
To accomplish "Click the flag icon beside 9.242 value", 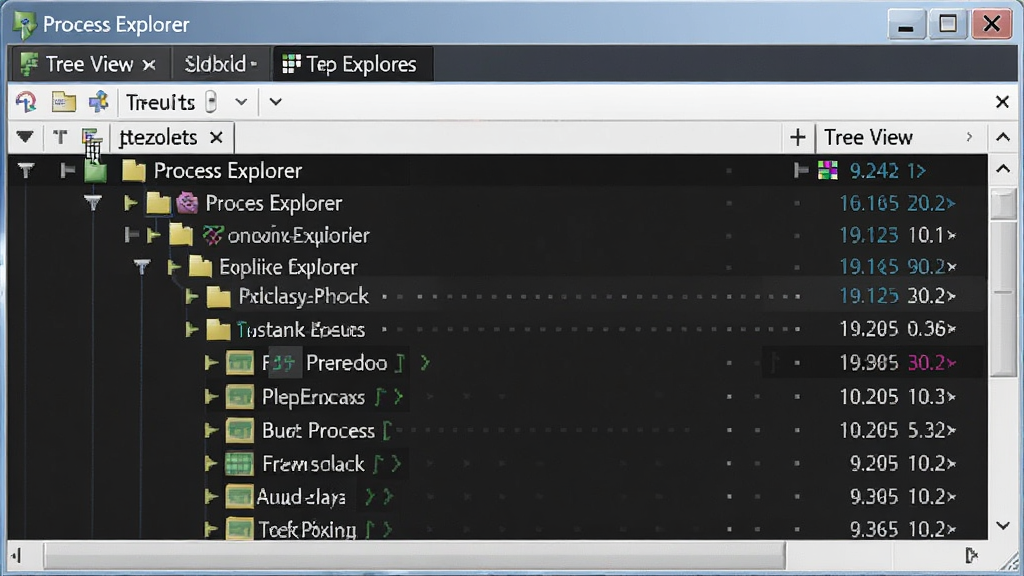I will [801, 170].
